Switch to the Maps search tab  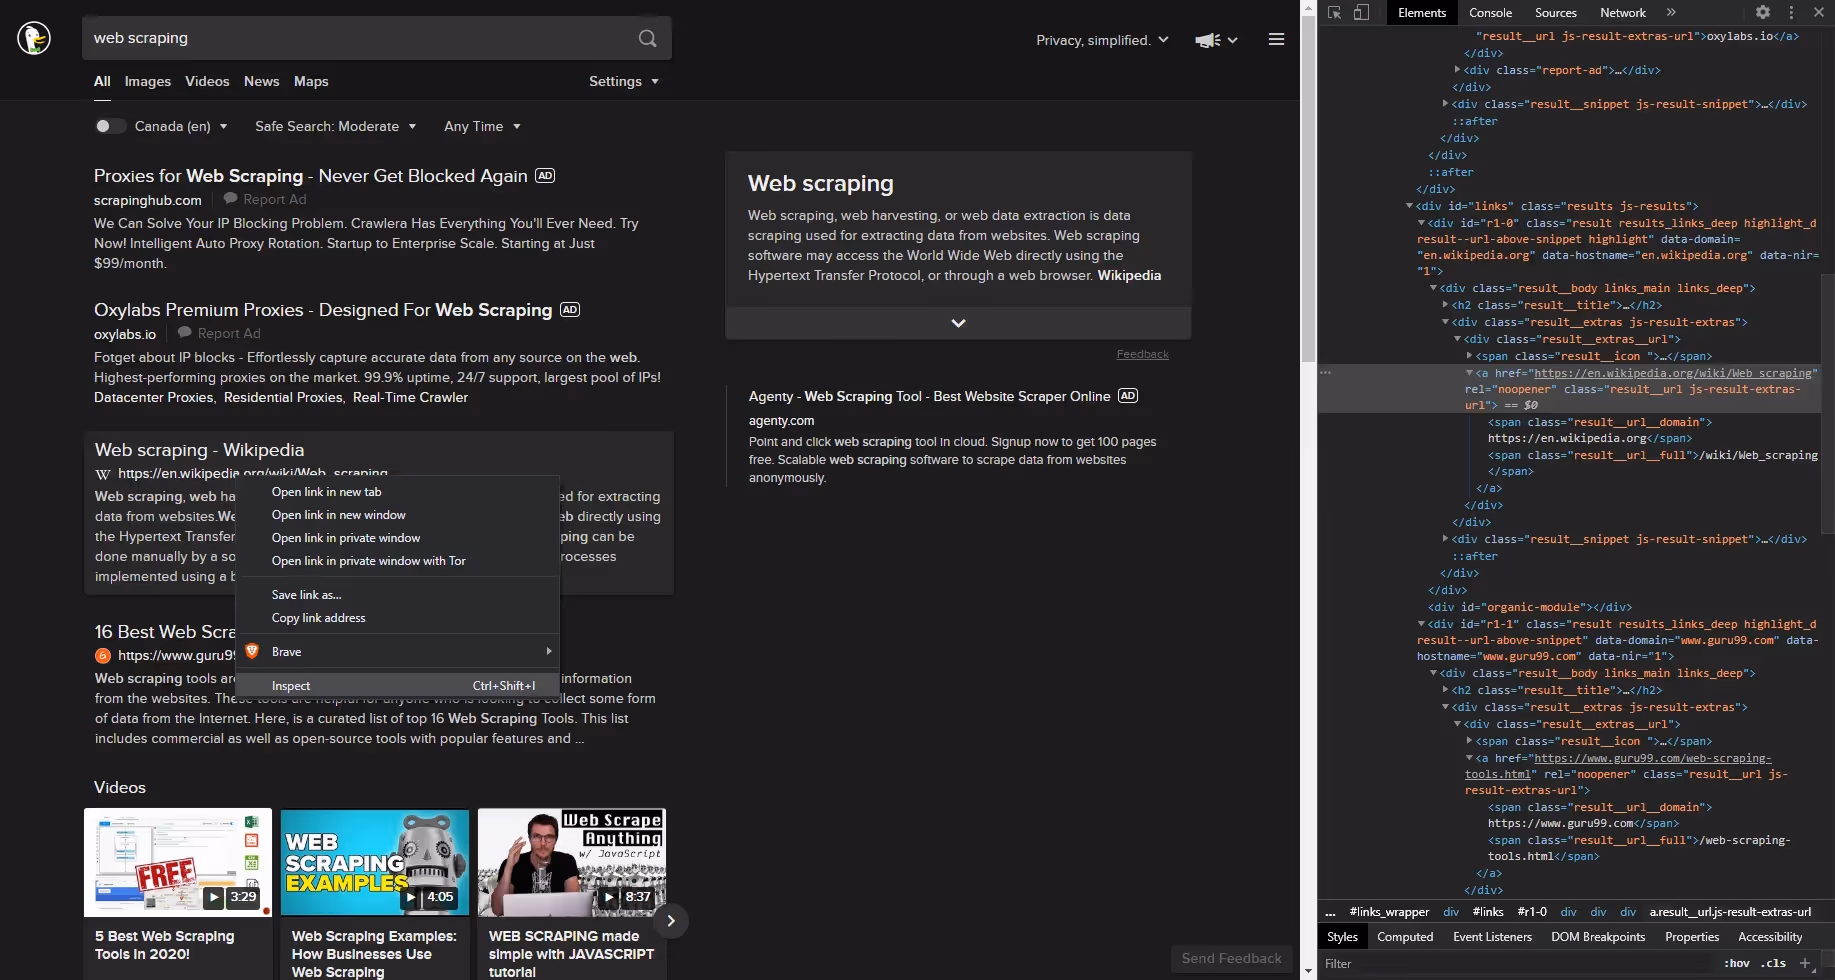pos(311,81)
